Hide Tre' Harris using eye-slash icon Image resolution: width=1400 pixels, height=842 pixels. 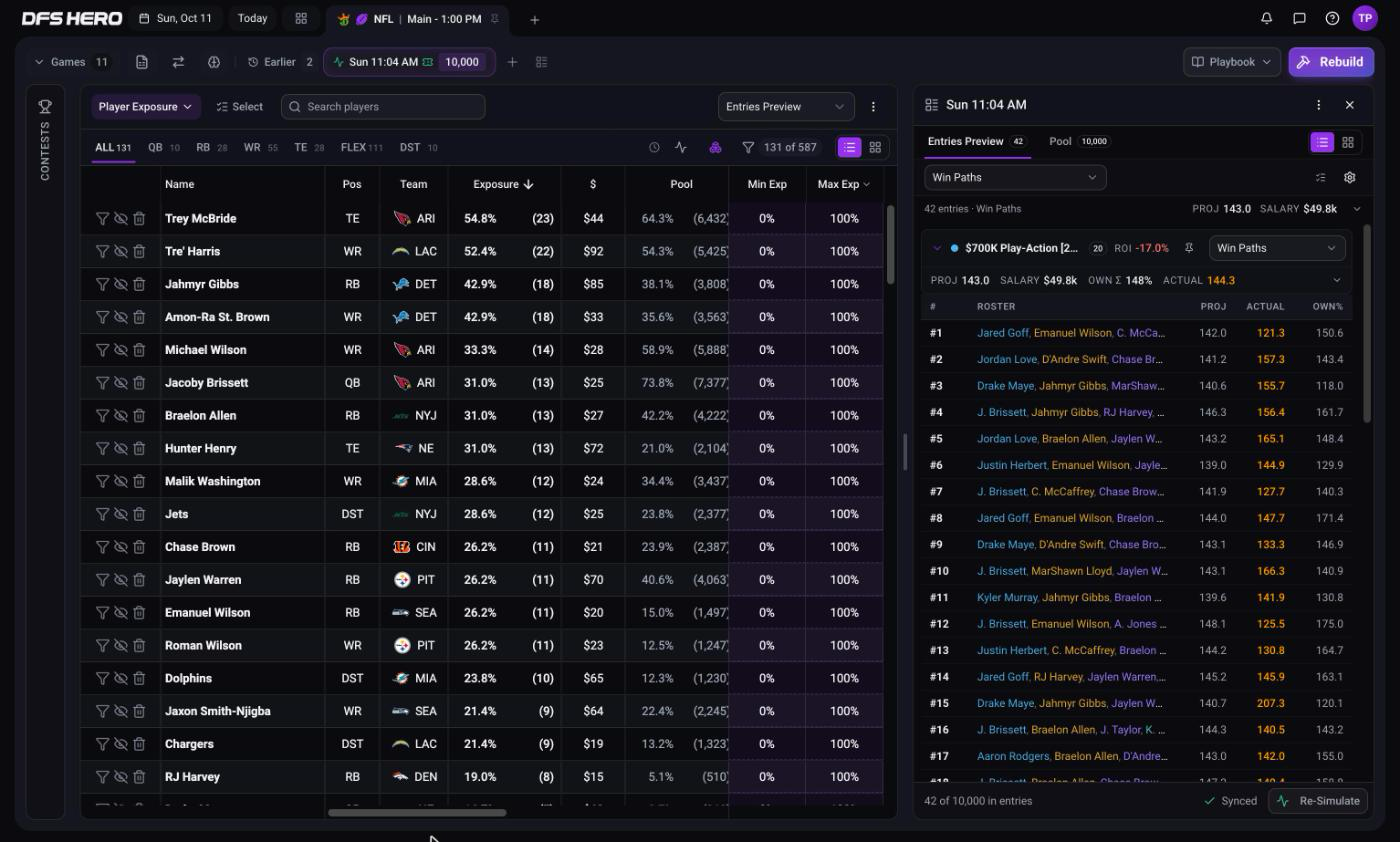point(120,251)
